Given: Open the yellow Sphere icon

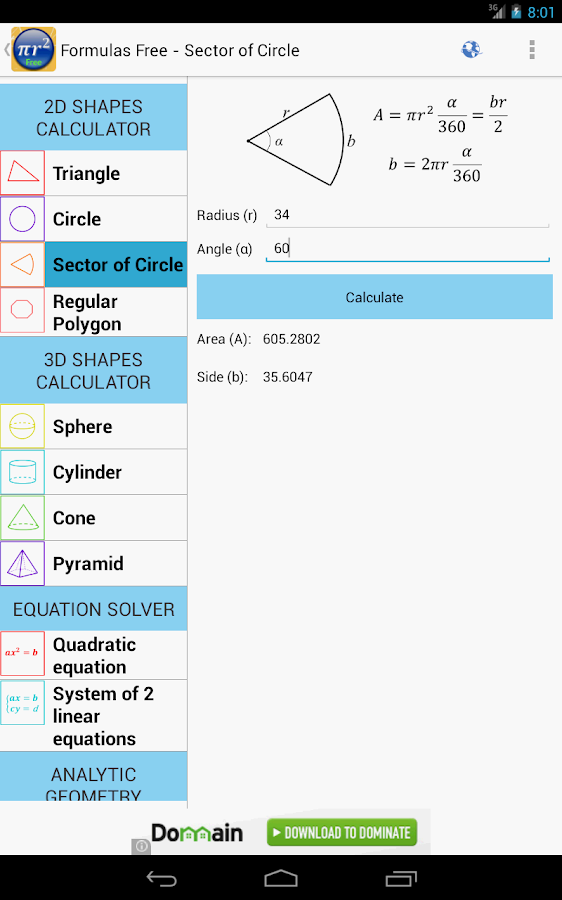Looking at the screenshot, I should tap(22, 426).
